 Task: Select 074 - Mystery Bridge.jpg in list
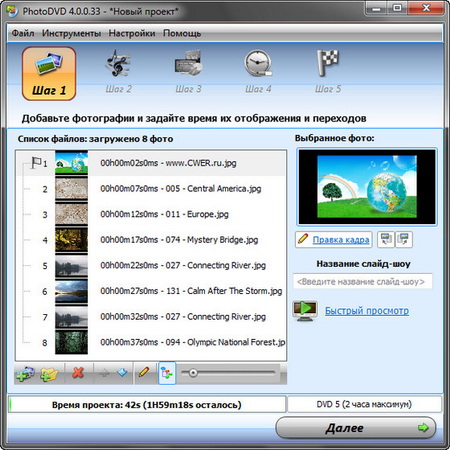click(151, 240)
